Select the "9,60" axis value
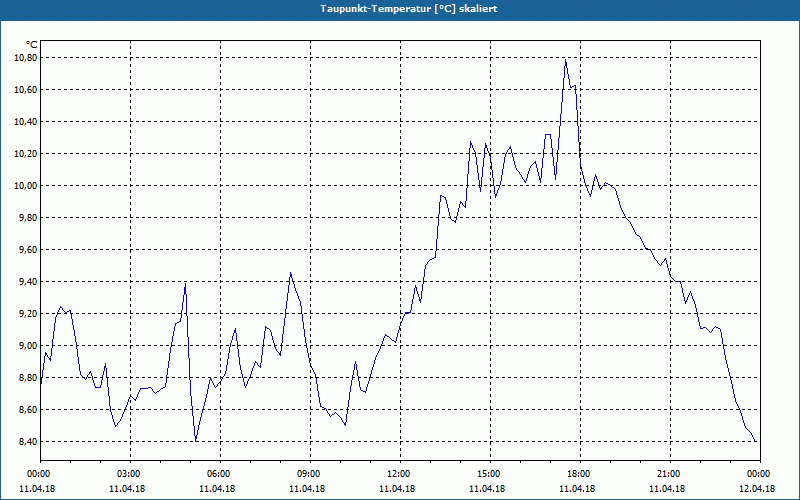This screenshot has height=500, width=800. click(28, 249)
